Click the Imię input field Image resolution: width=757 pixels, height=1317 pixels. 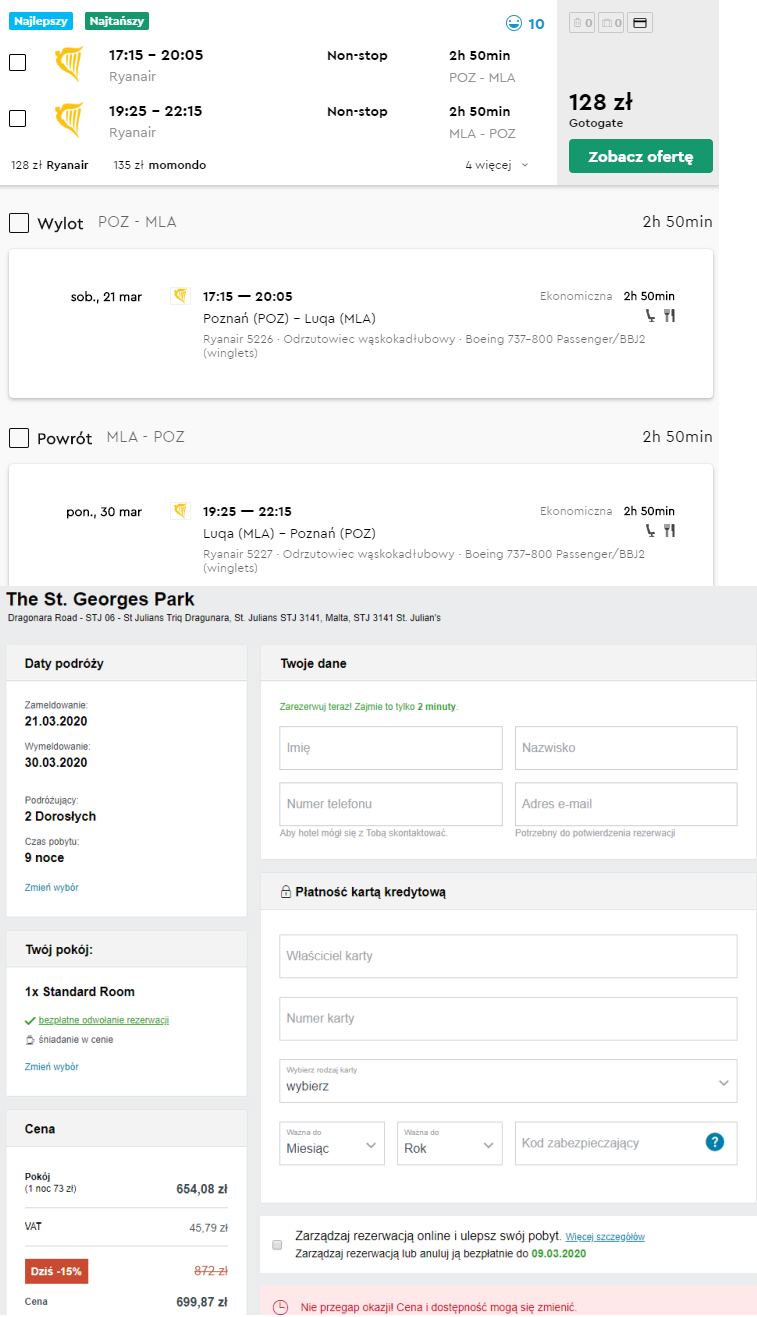point(391,748)
